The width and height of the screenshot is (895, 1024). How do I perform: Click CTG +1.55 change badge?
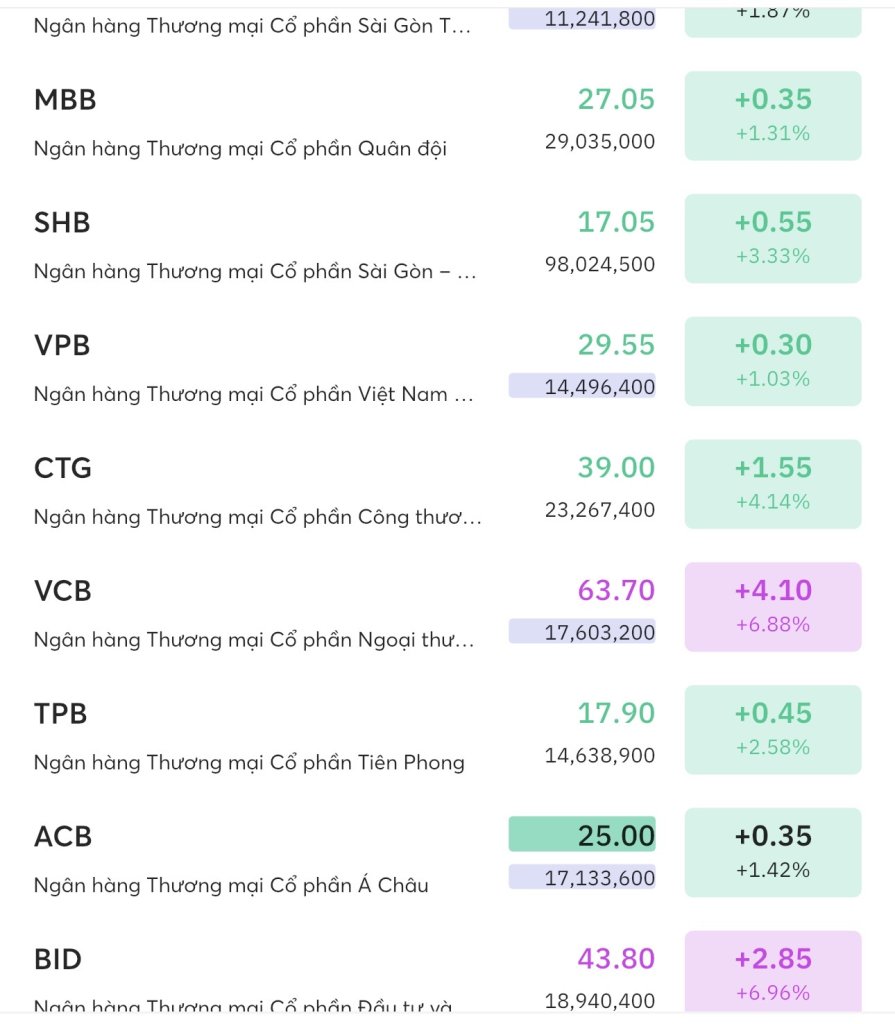tap(773, 484)
